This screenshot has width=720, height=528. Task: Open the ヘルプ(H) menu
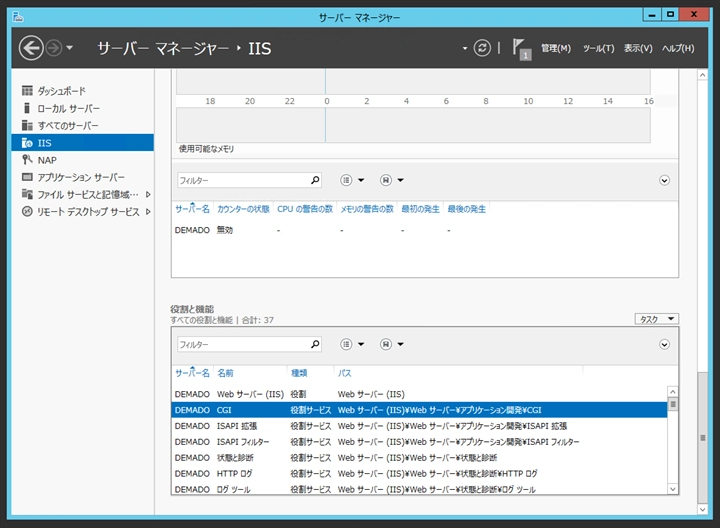point(678,48)
